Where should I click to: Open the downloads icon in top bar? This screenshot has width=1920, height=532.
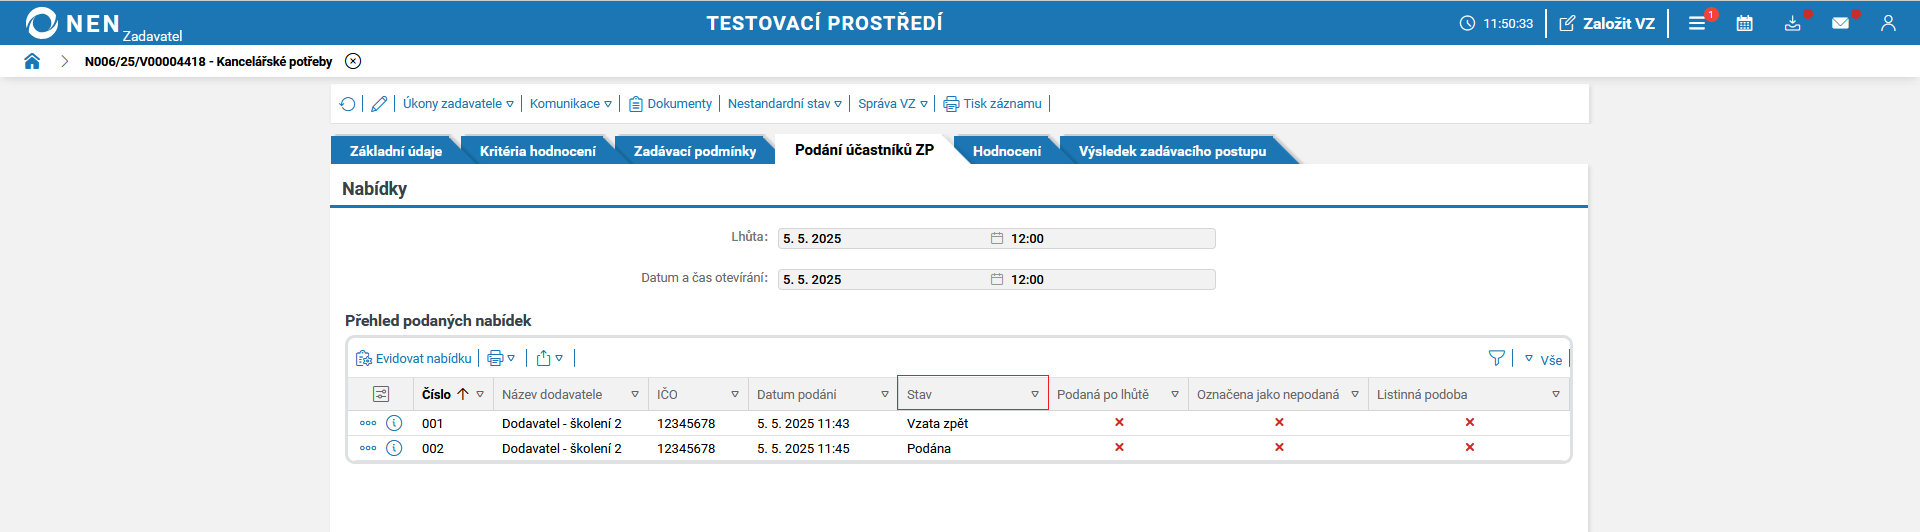tap(1794, 22)
